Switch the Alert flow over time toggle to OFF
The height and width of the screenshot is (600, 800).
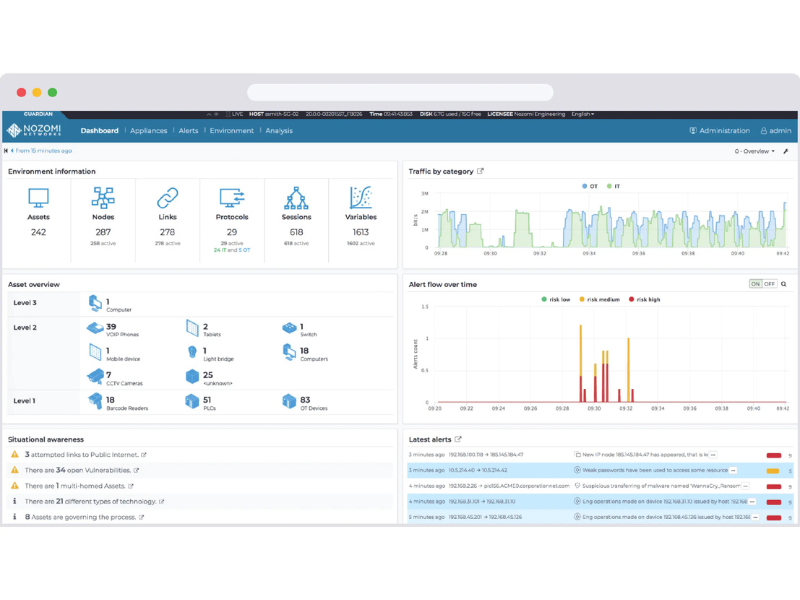768,284
